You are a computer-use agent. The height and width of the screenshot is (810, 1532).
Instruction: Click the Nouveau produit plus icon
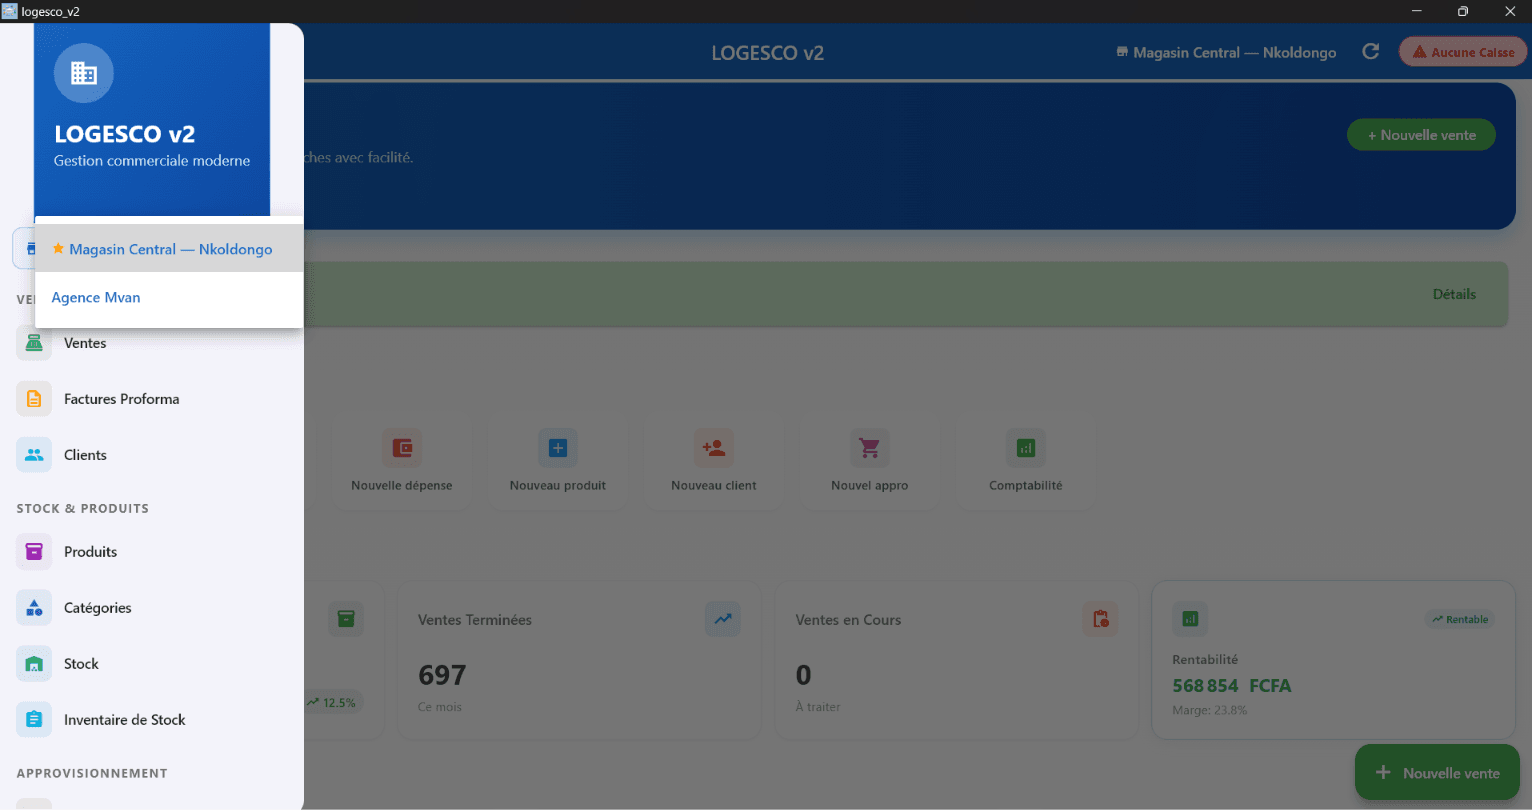click(558, 448)
